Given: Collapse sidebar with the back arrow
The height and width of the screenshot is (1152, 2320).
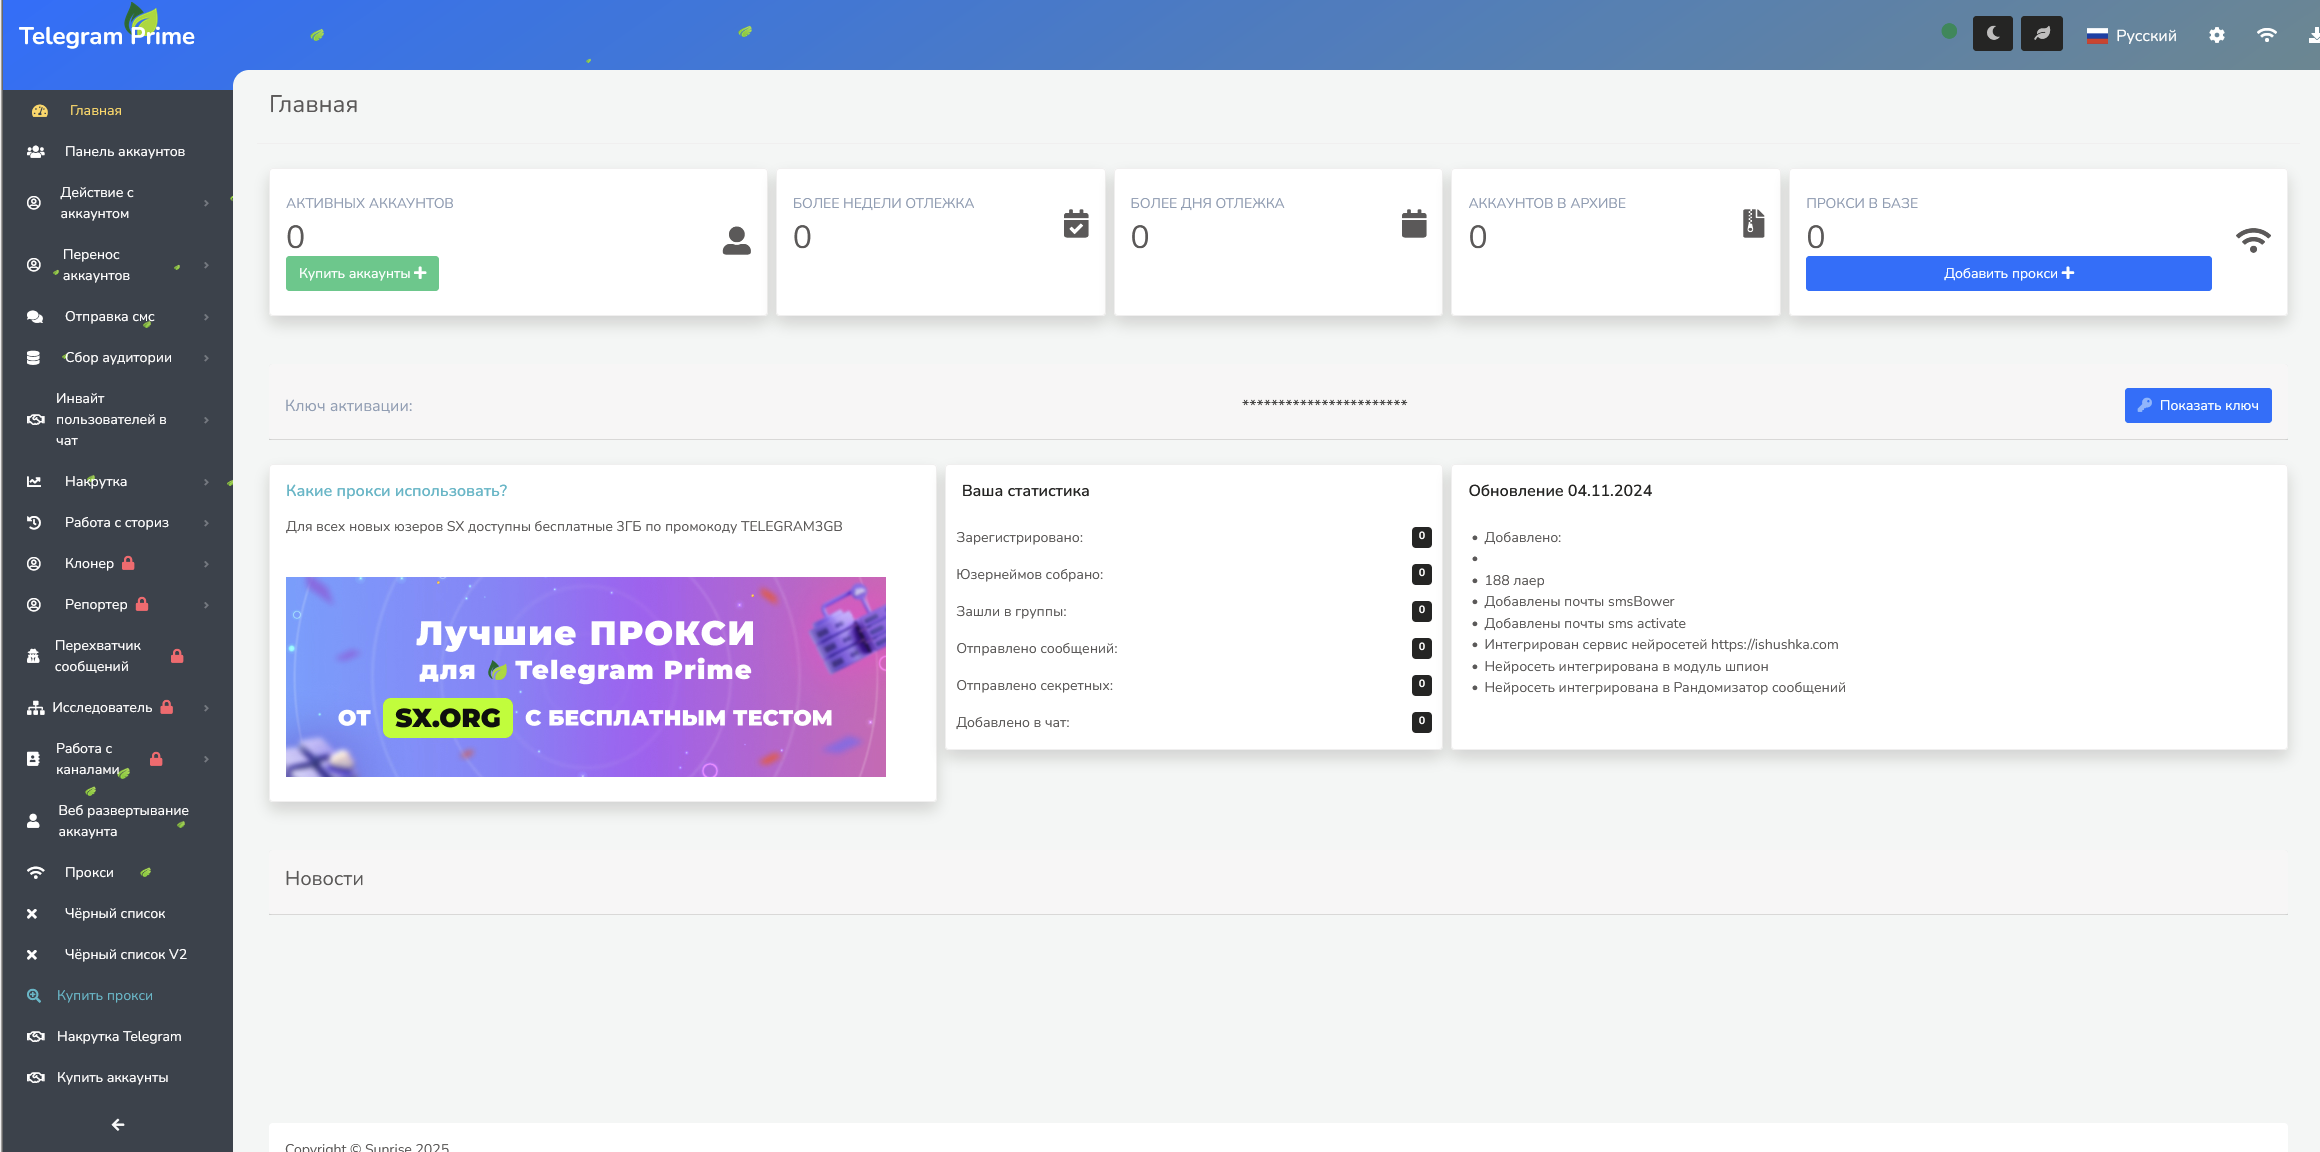Looking at the screenshot, I should [118, 1125].
